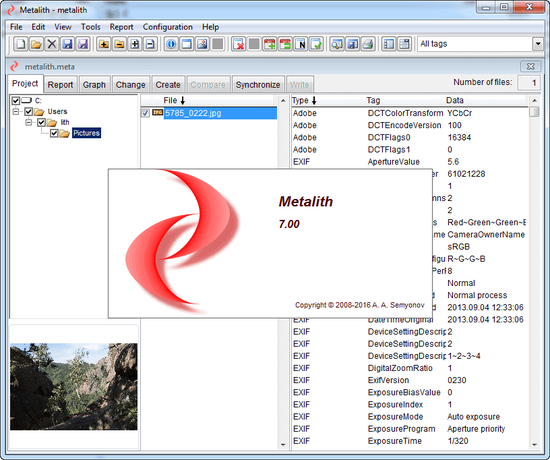
Task: Open a project using the folder icon
Action: pos(36,44)
